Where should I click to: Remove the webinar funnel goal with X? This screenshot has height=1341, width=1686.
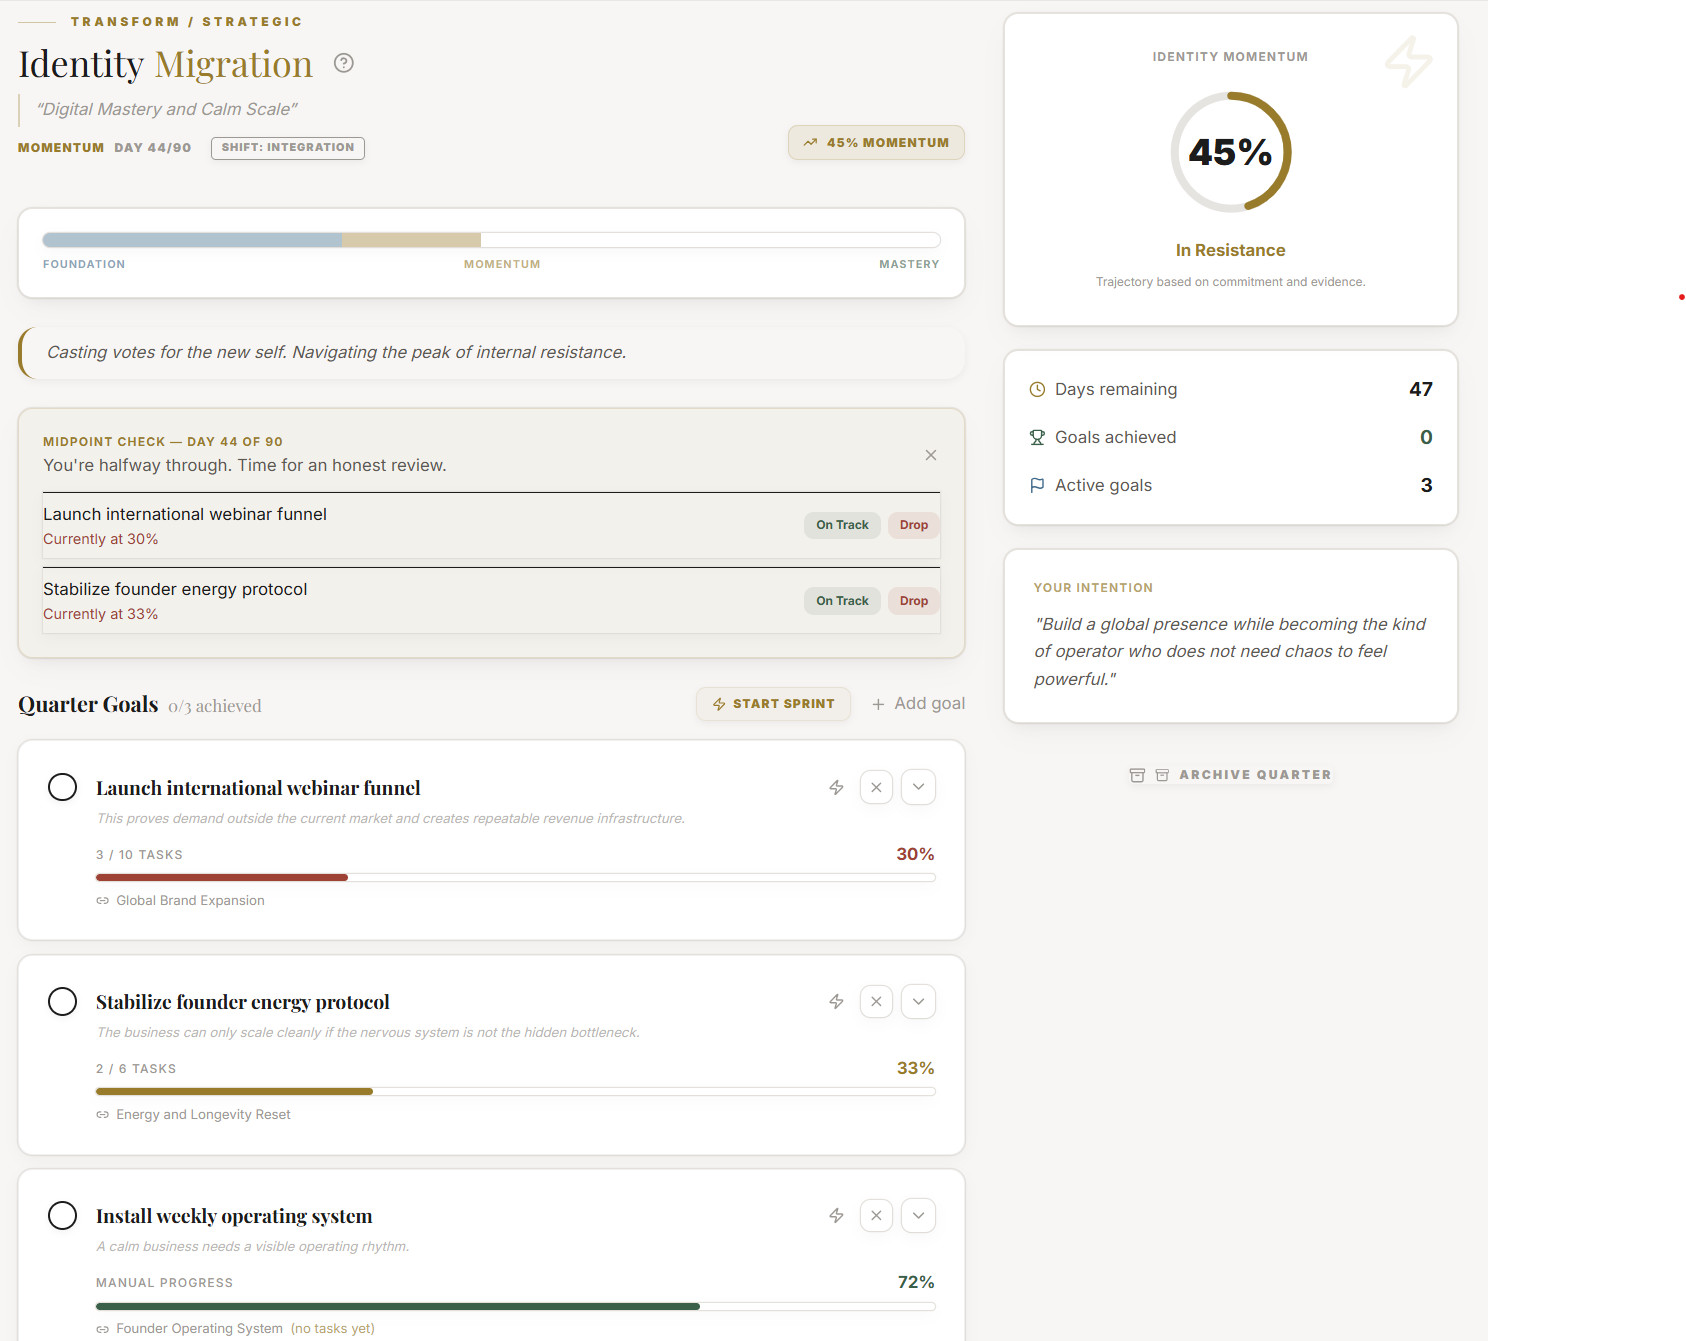pyautogui.click(x=876, y=787)
